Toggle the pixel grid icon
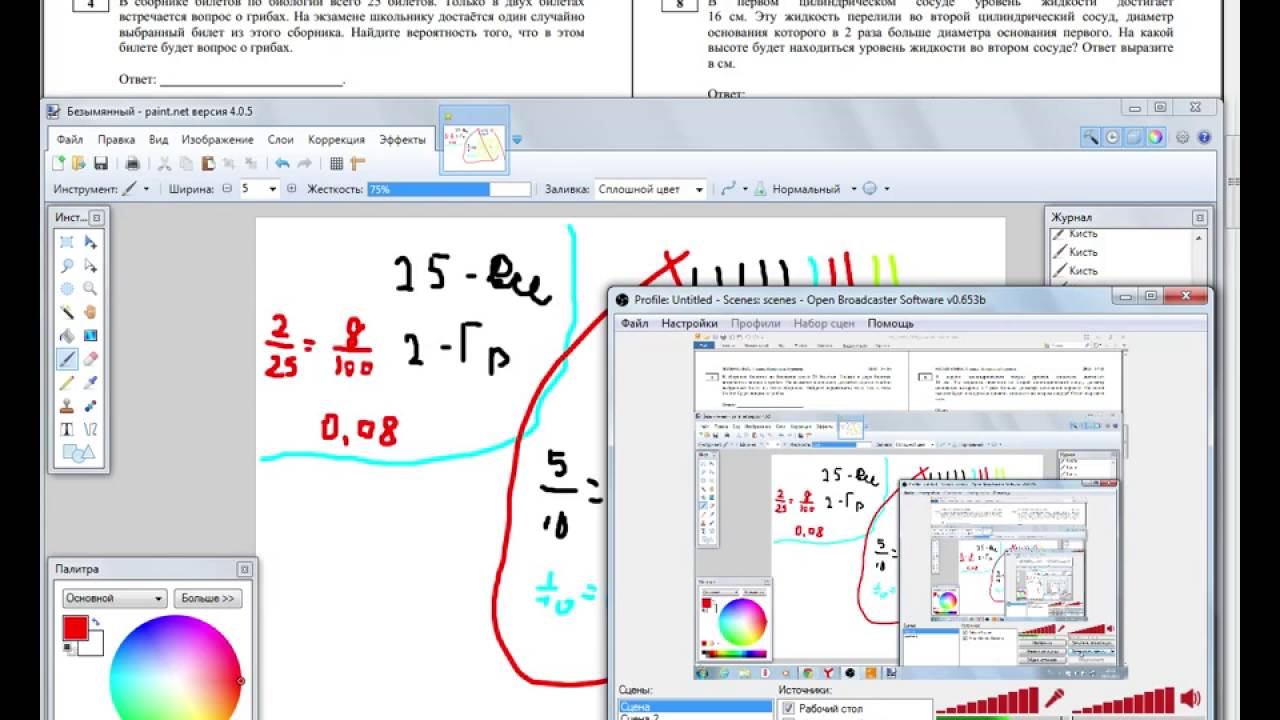The image size is (1280, 720). (x=337, y=163)
